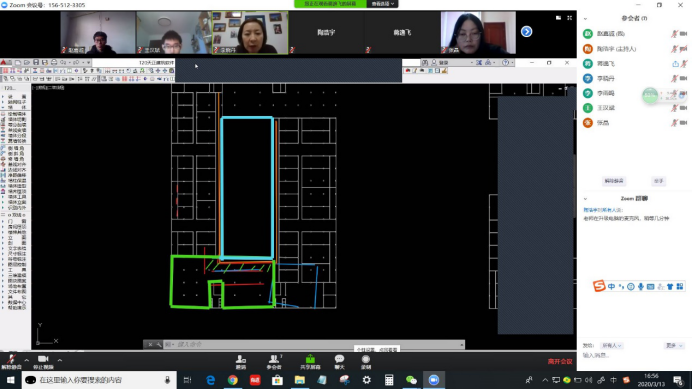Click the Record icon in Zoom toolbar
Viewport: 693px width, 390px height.
(x=366, y=362)
